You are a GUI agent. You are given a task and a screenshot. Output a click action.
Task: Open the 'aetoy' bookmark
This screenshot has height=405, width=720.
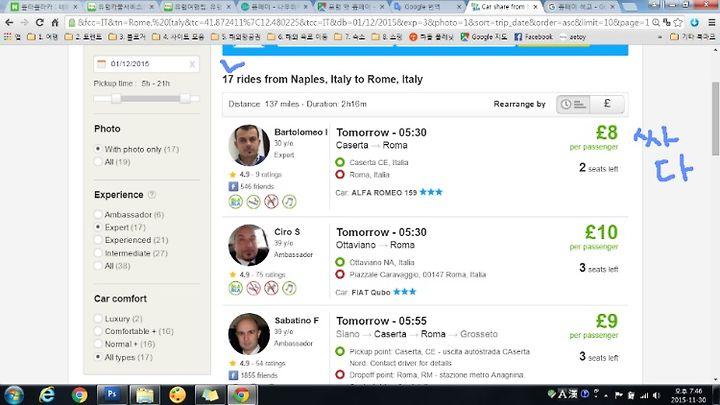573,37
